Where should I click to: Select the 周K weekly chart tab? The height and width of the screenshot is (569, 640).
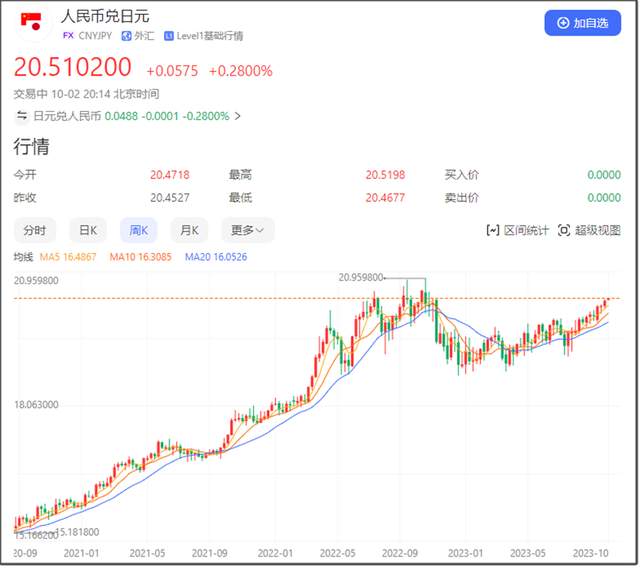click(x=139, y=230)
